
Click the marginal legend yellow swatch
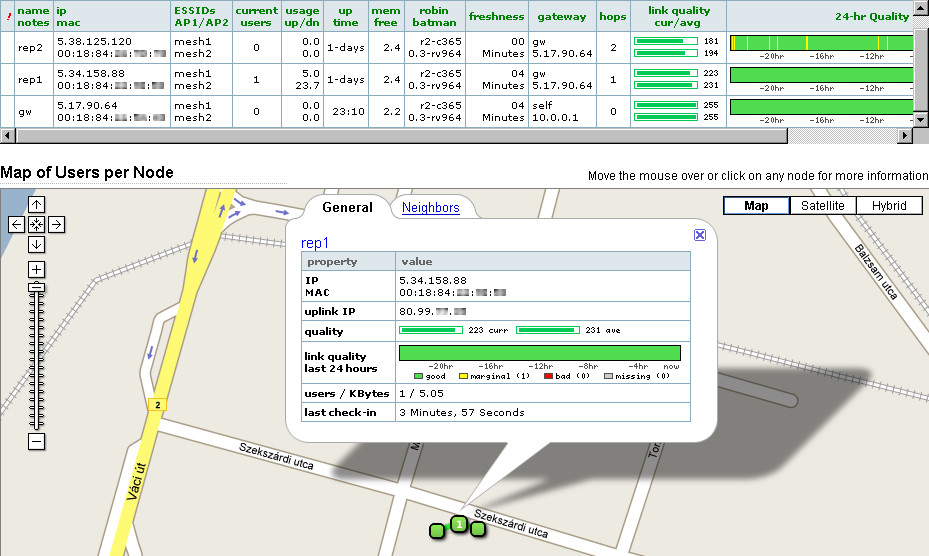click(x=463, y=376)
